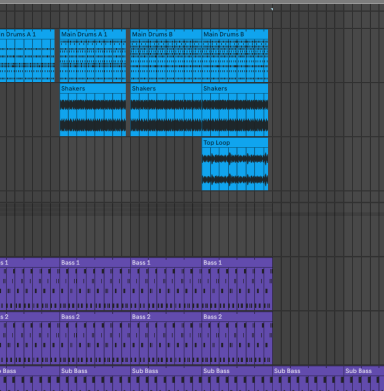This screenshot has height=391, width=384.
Task: Select the Main Drums B clip following Main Drums A 1
Action: coord(166,56)
